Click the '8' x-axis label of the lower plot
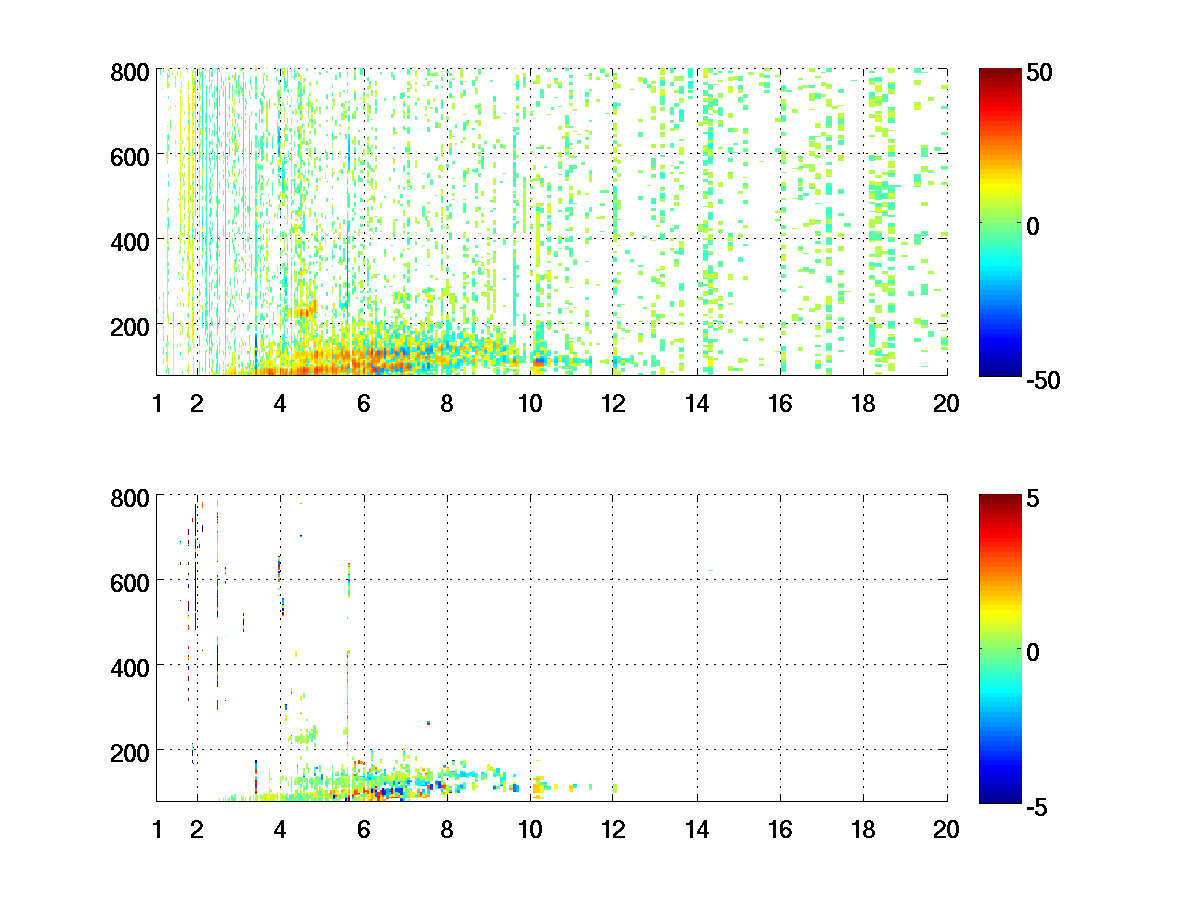 click(446, 829)
